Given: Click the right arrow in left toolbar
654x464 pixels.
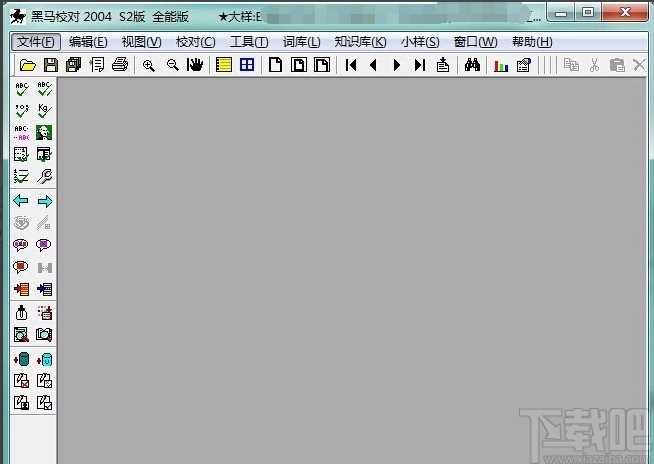Looking at the screenshot, I should pyautogui.click(x=44, y=201).
